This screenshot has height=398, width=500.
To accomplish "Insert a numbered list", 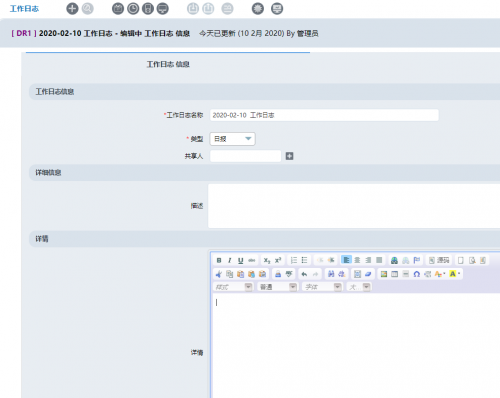I will point(294,260).
